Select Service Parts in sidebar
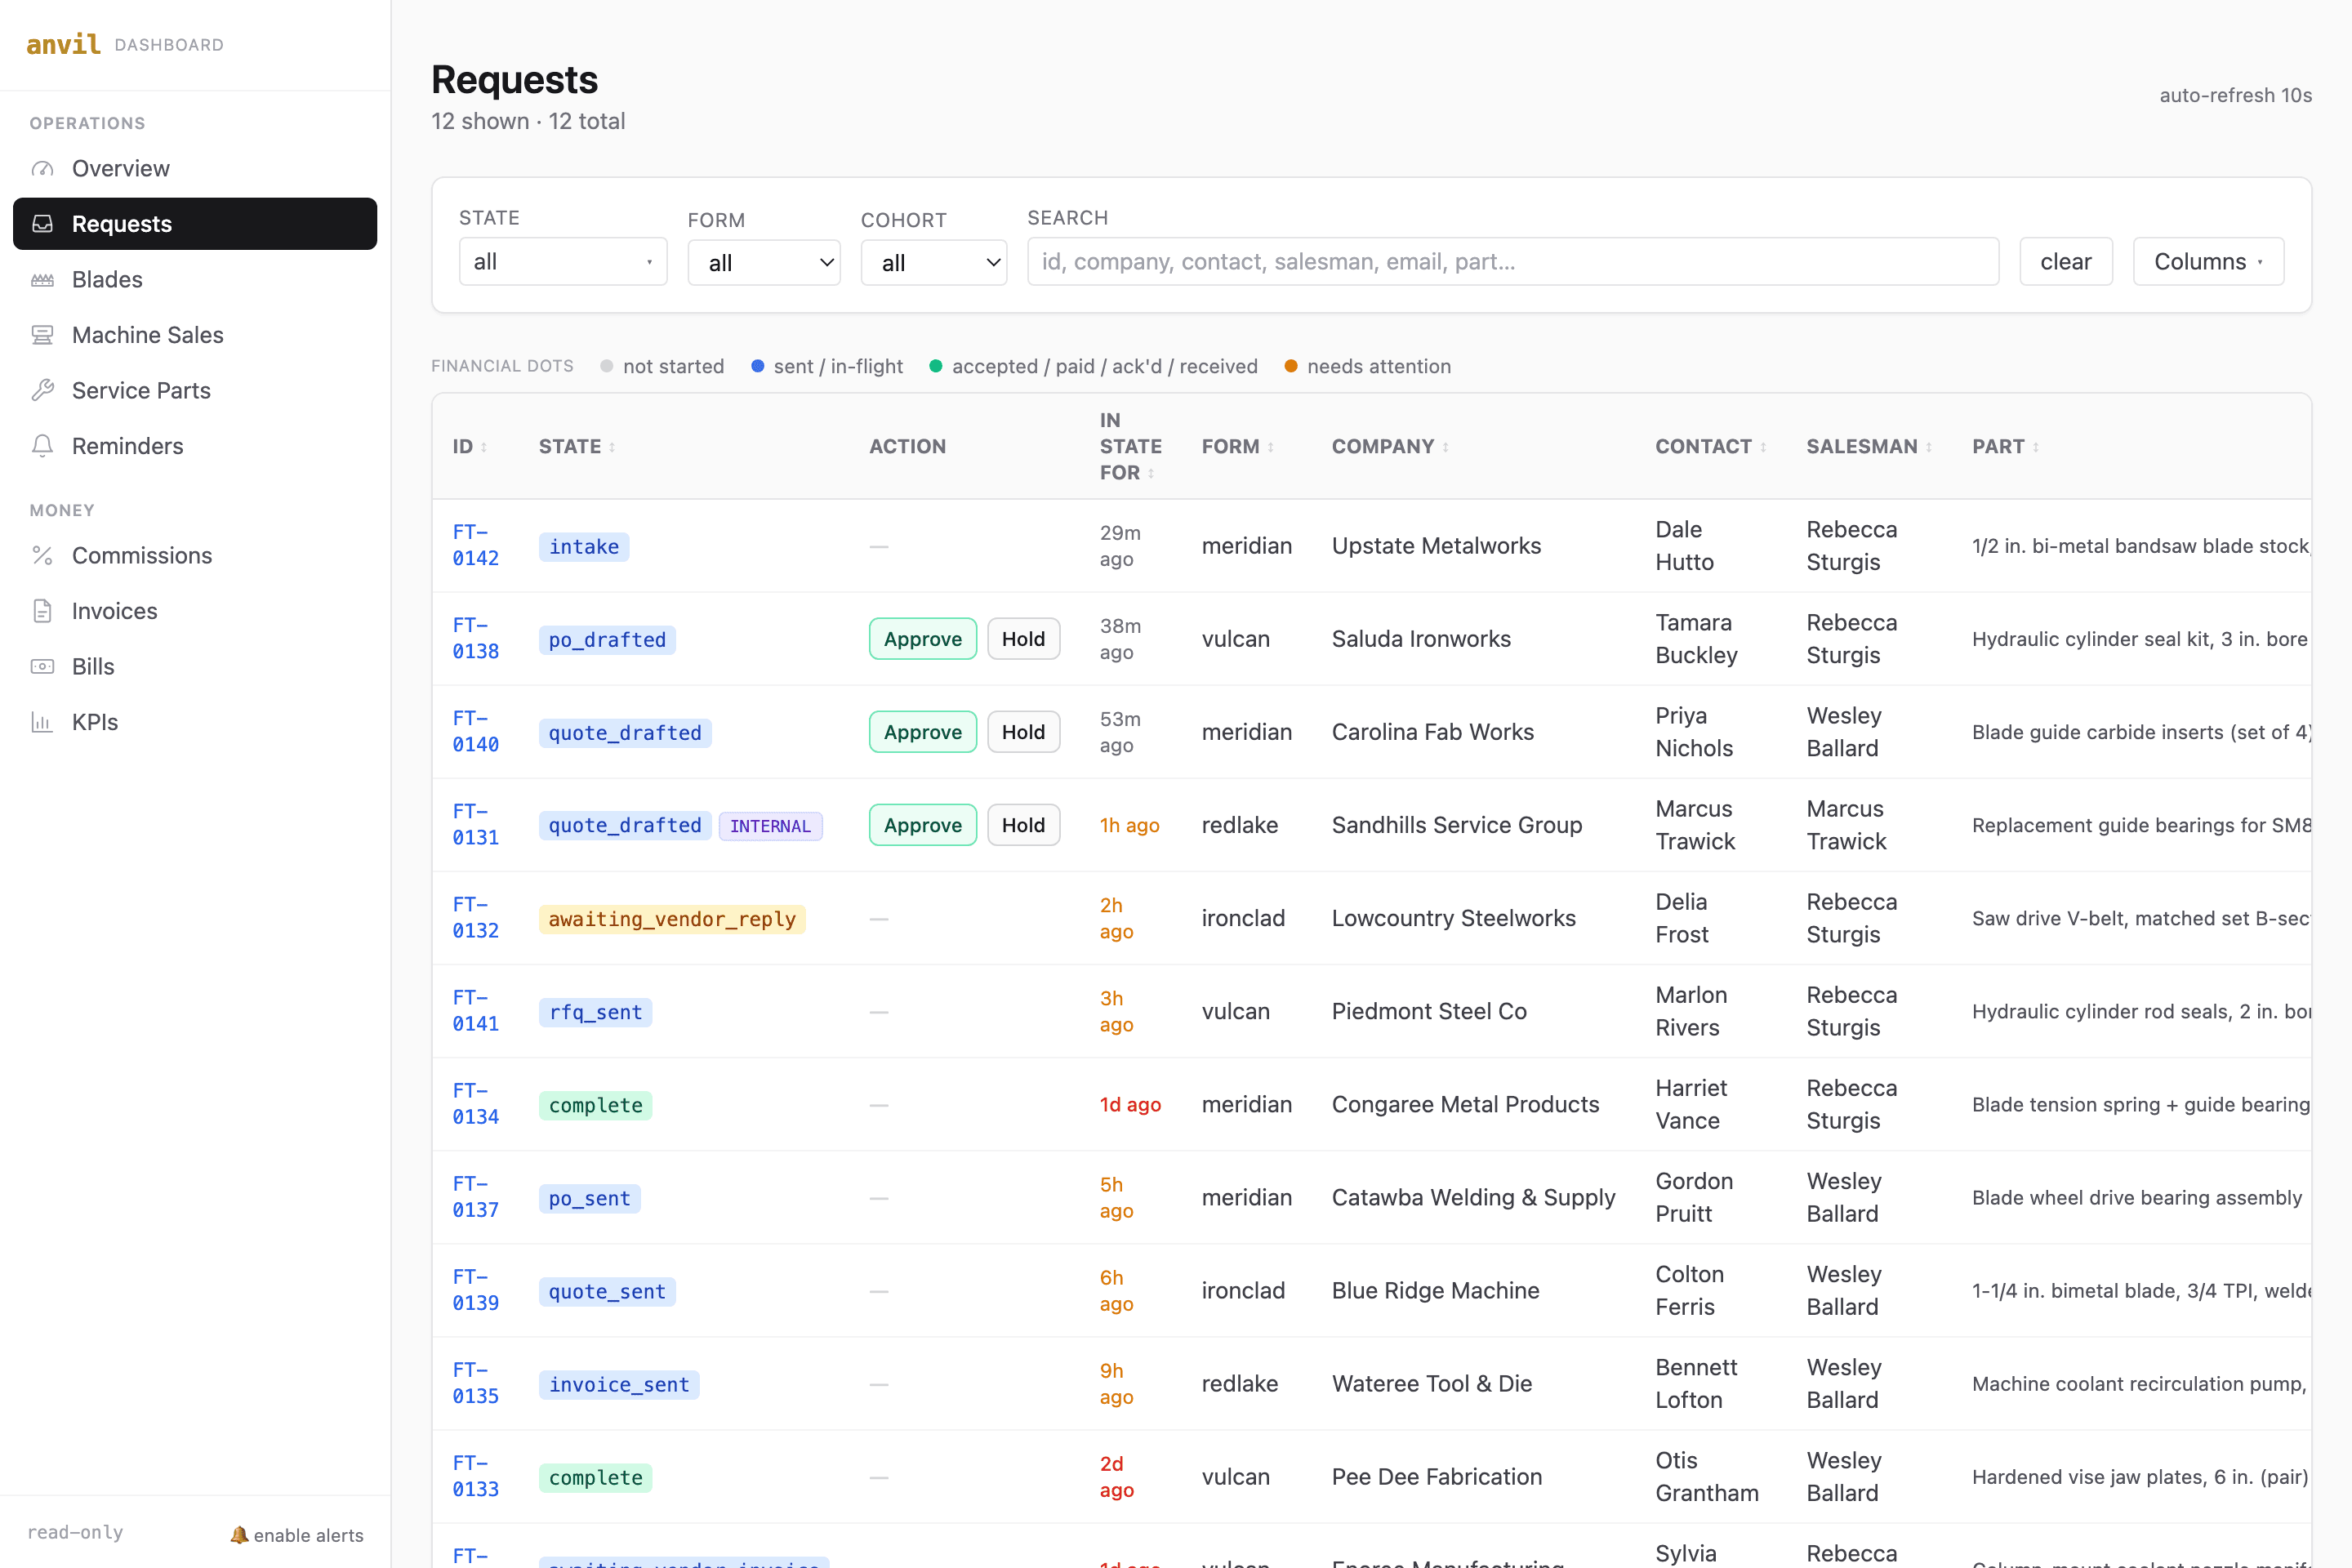 pyautogui.click(x=195, y=390)
